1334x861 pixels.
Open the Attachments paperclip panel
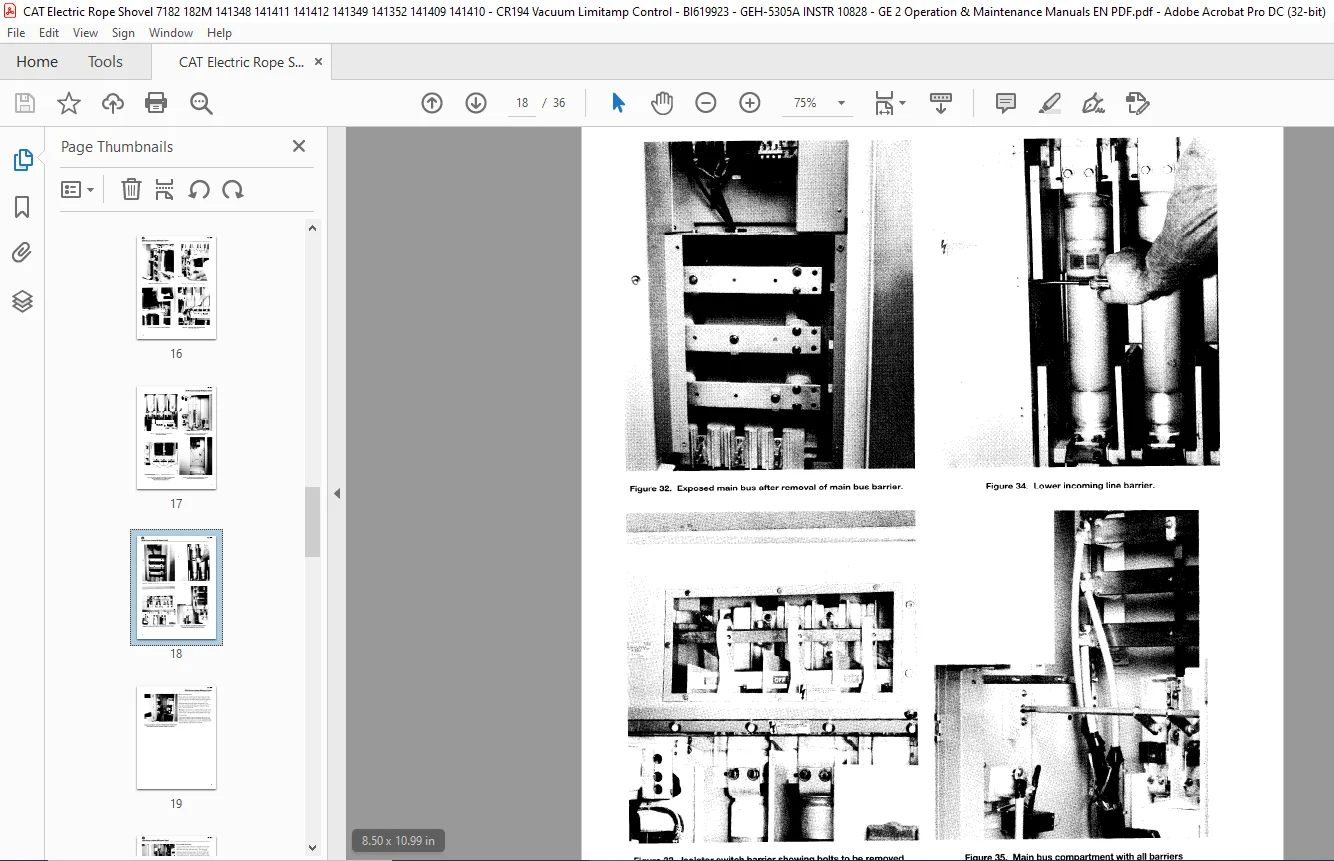(x=22, y=253)
